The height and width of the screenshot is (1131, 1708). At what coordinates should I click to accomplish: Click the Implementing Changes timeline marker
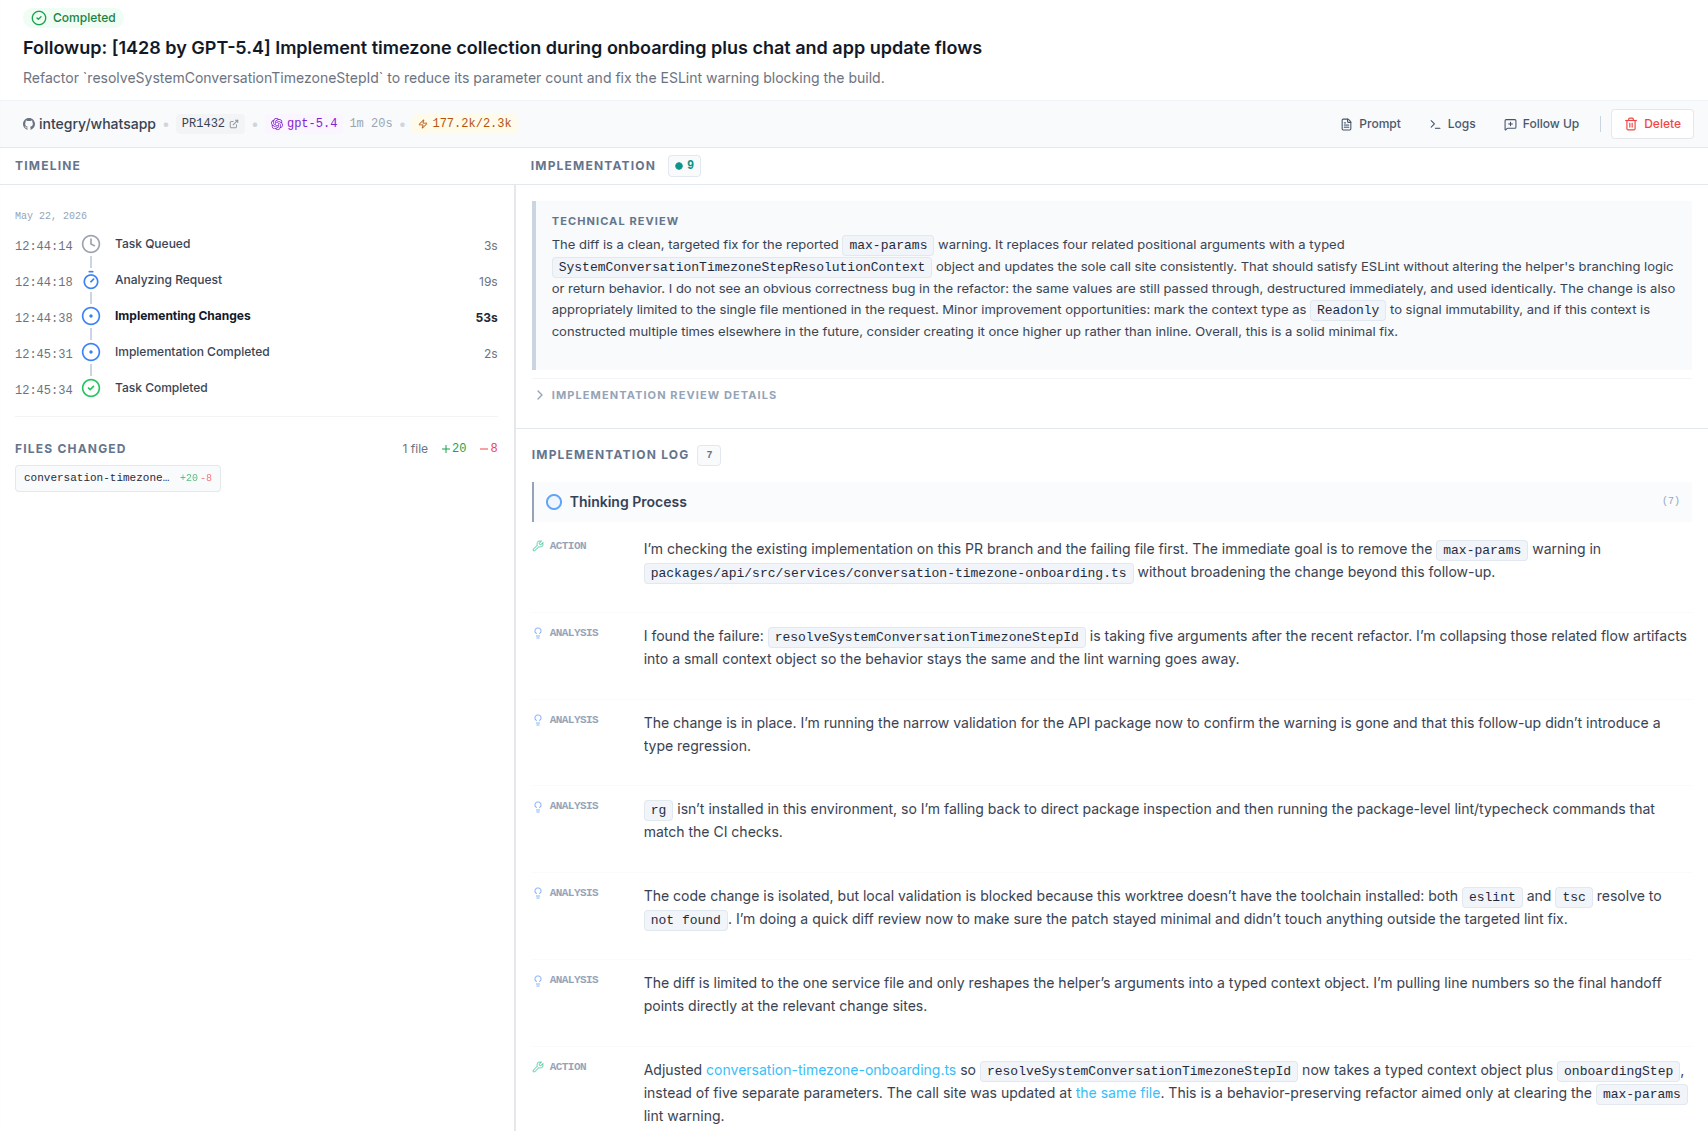[91, 316]
